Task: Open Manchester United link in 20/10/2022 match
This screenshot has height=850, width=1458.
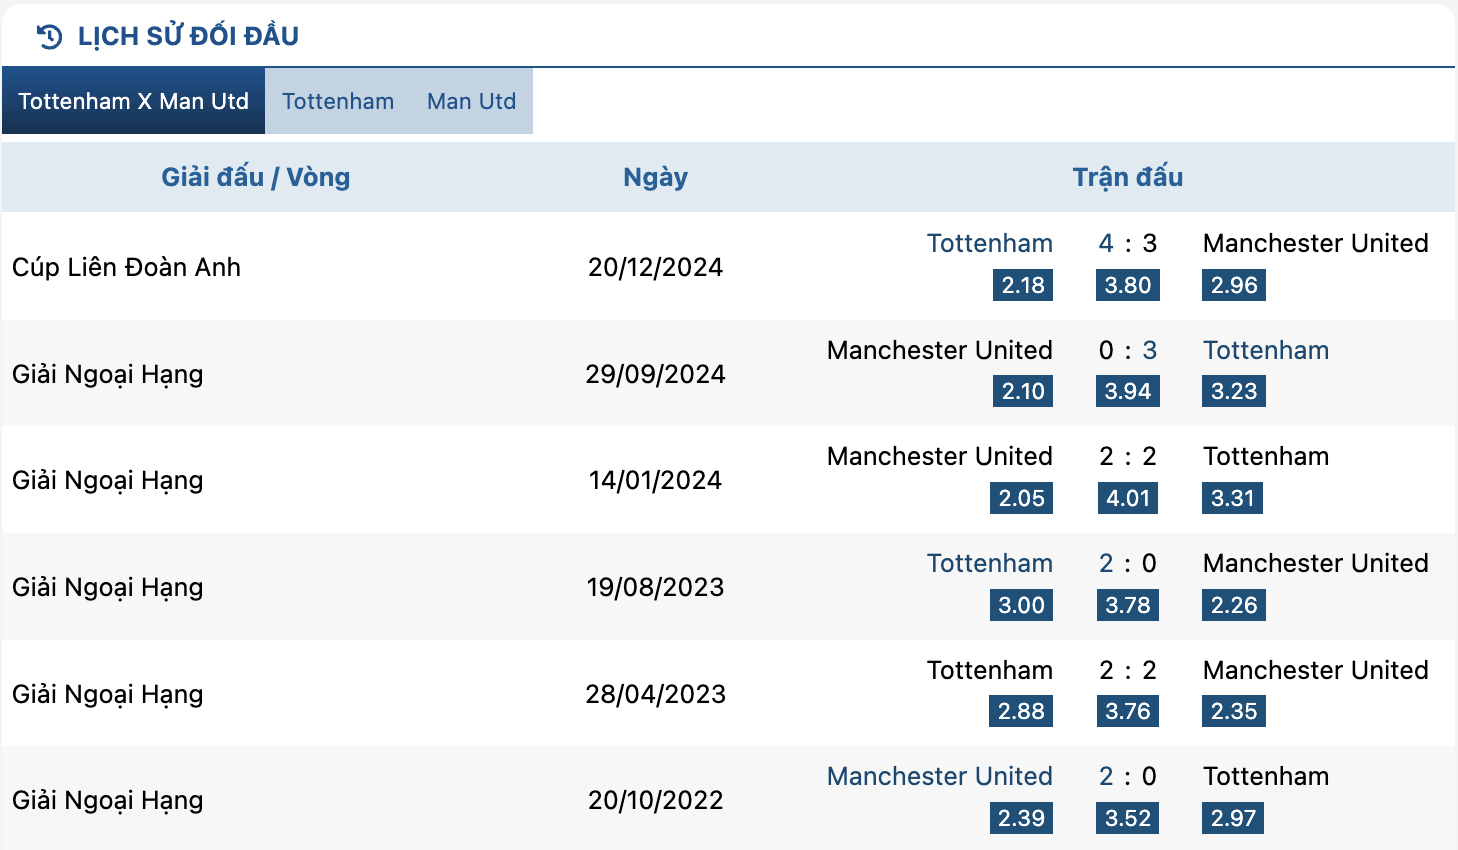Action: click(939, 776)
